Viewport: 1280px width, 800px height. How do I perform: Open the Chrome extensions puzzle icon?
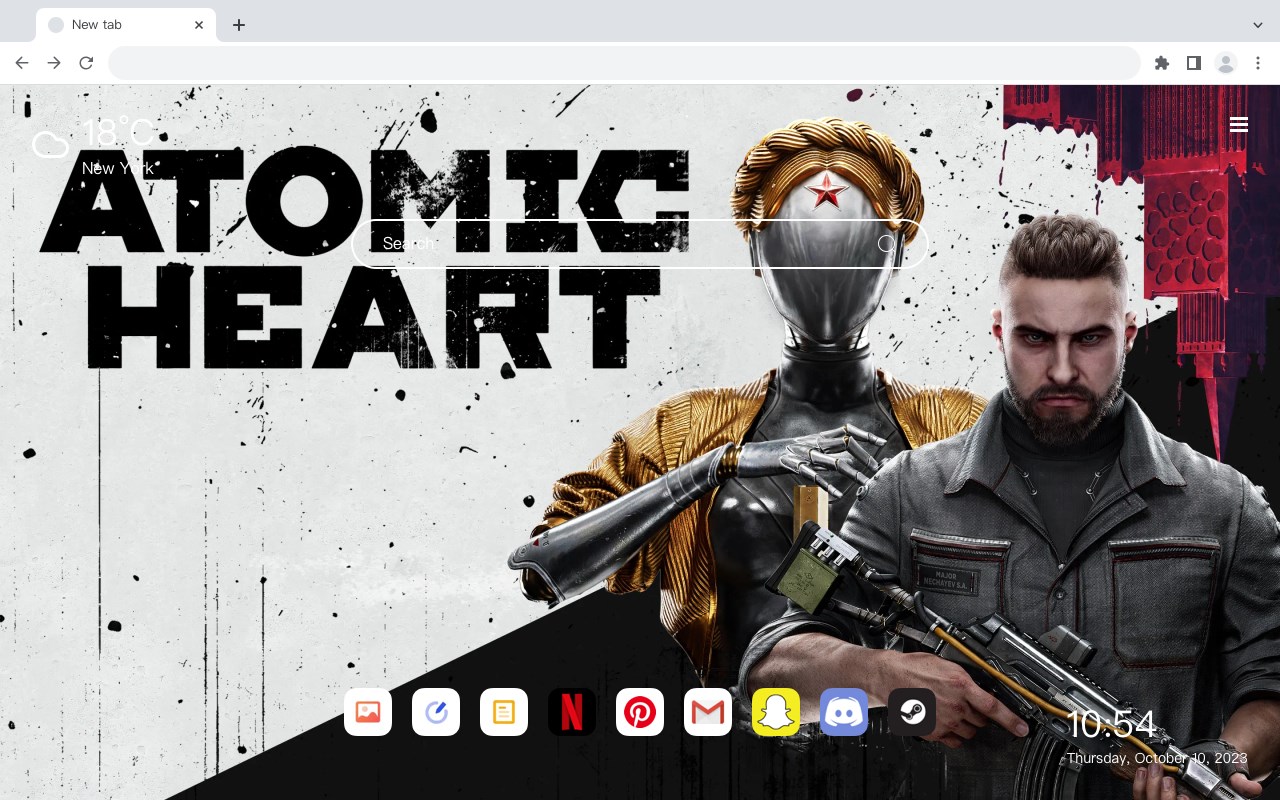[1161, 63]
